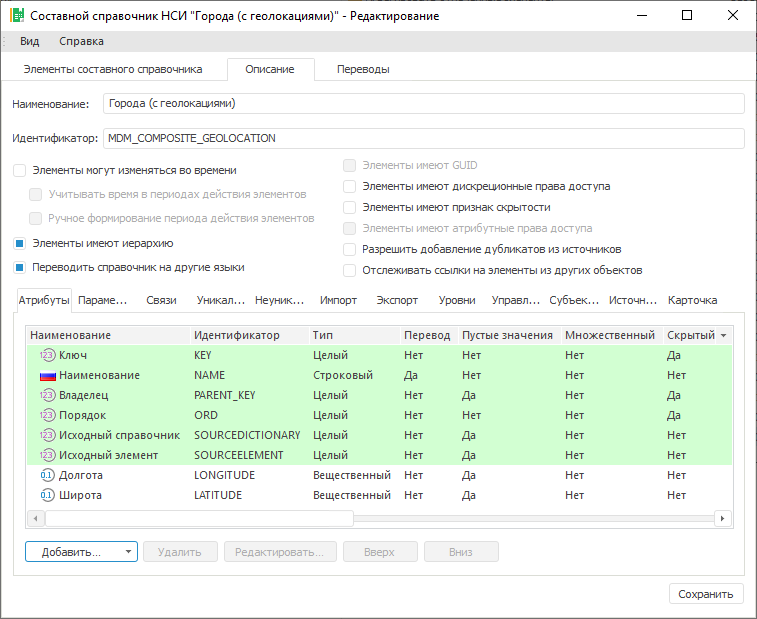Image resolution: width=757 pixels, height=619 pixels.
Task: Click the real-number icon beside Широта
Action: [47, 495]
